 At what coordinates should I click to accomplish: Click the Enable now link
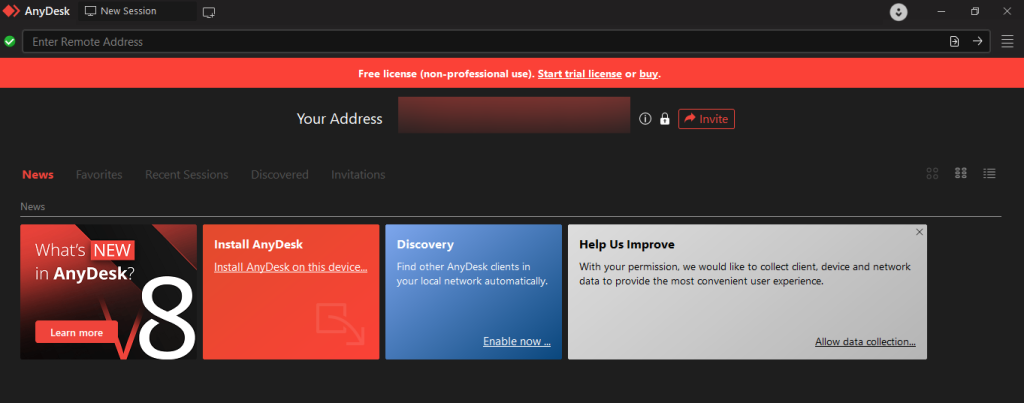pos(517,341)
